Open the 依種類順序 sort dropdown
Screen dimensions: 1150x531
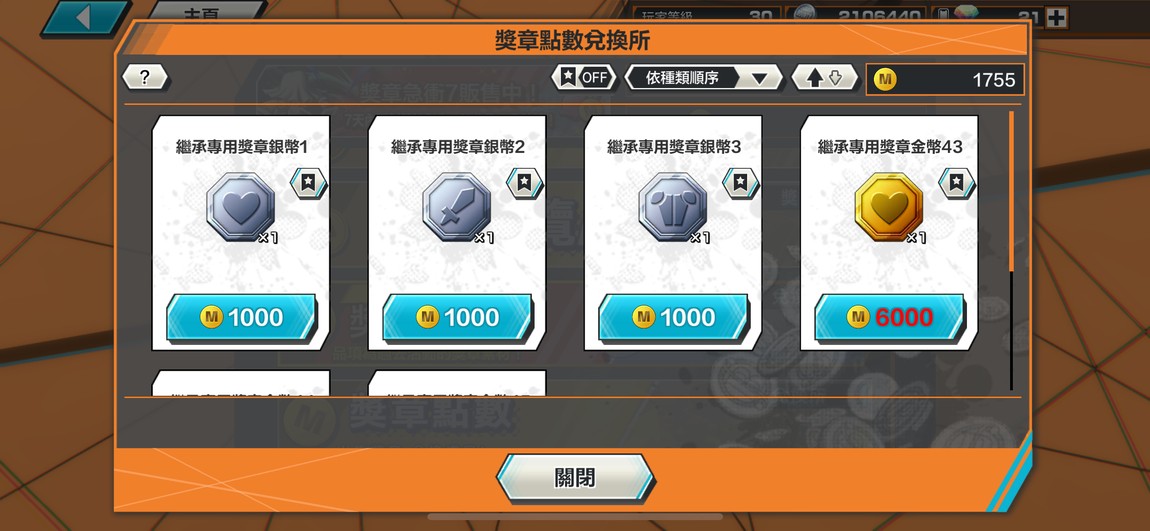click(x=703, y=78)
